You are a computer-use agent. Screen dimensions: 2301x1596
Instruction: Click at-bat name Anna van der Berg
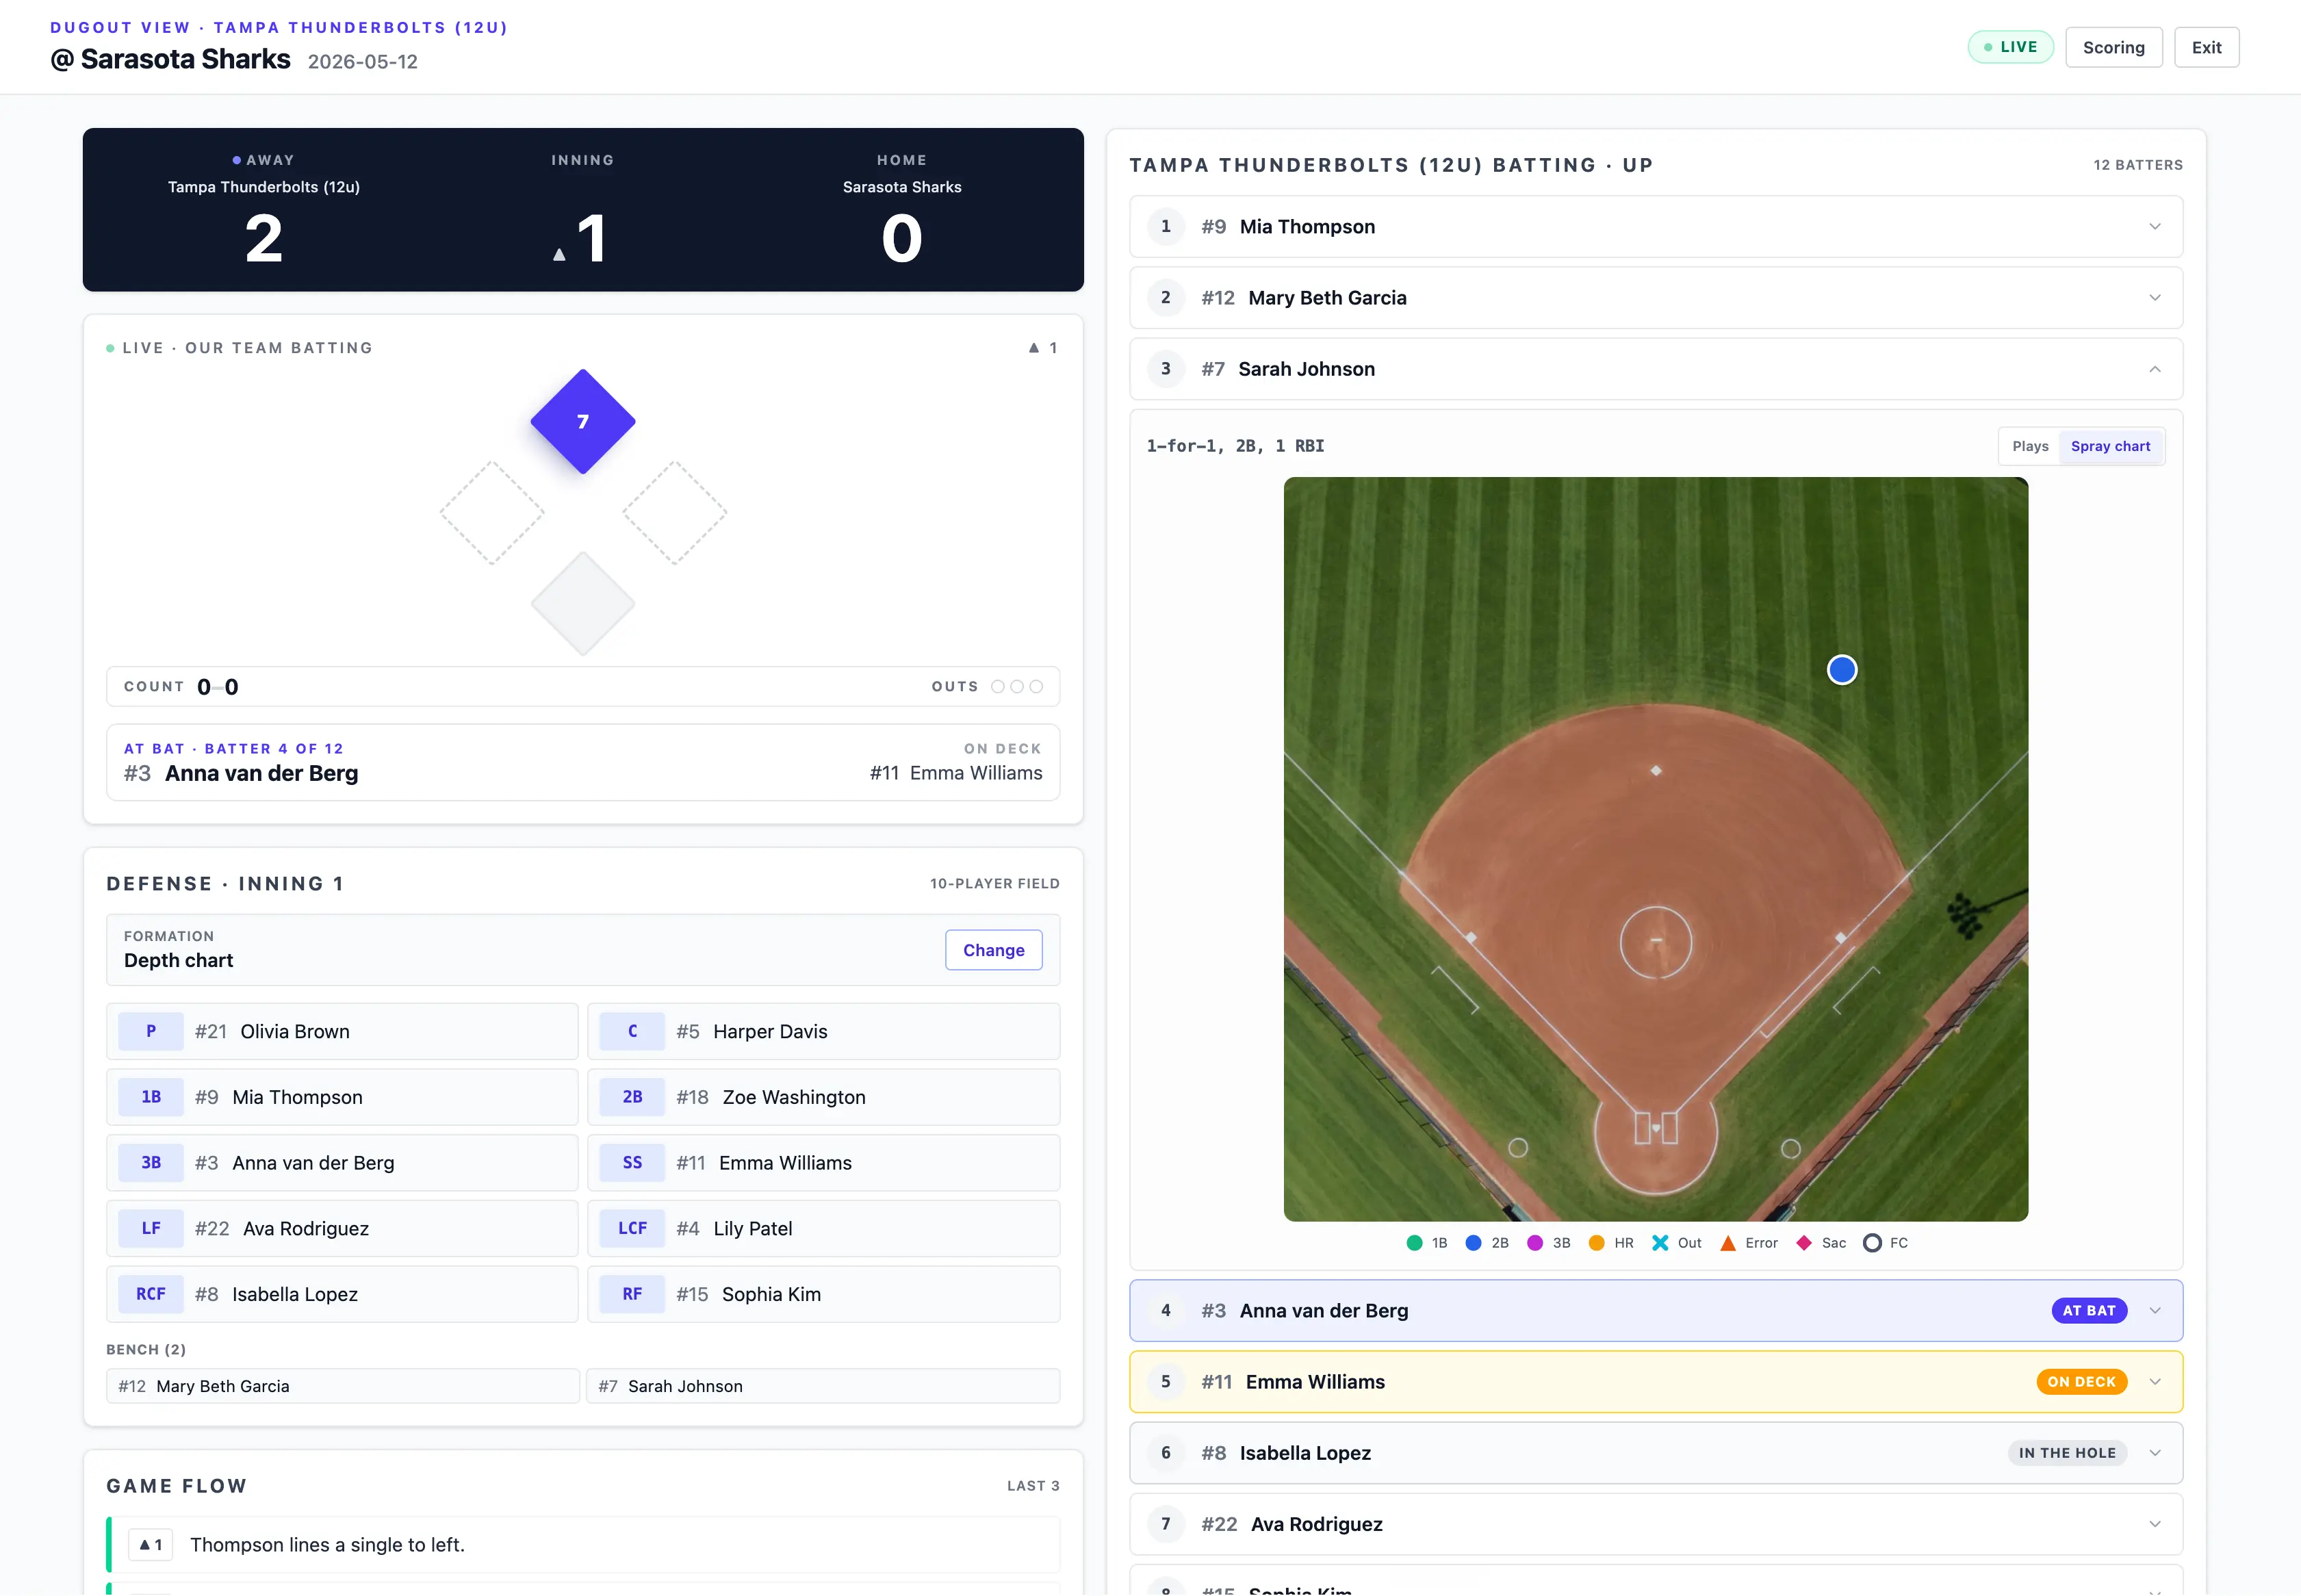click(261, 773)
